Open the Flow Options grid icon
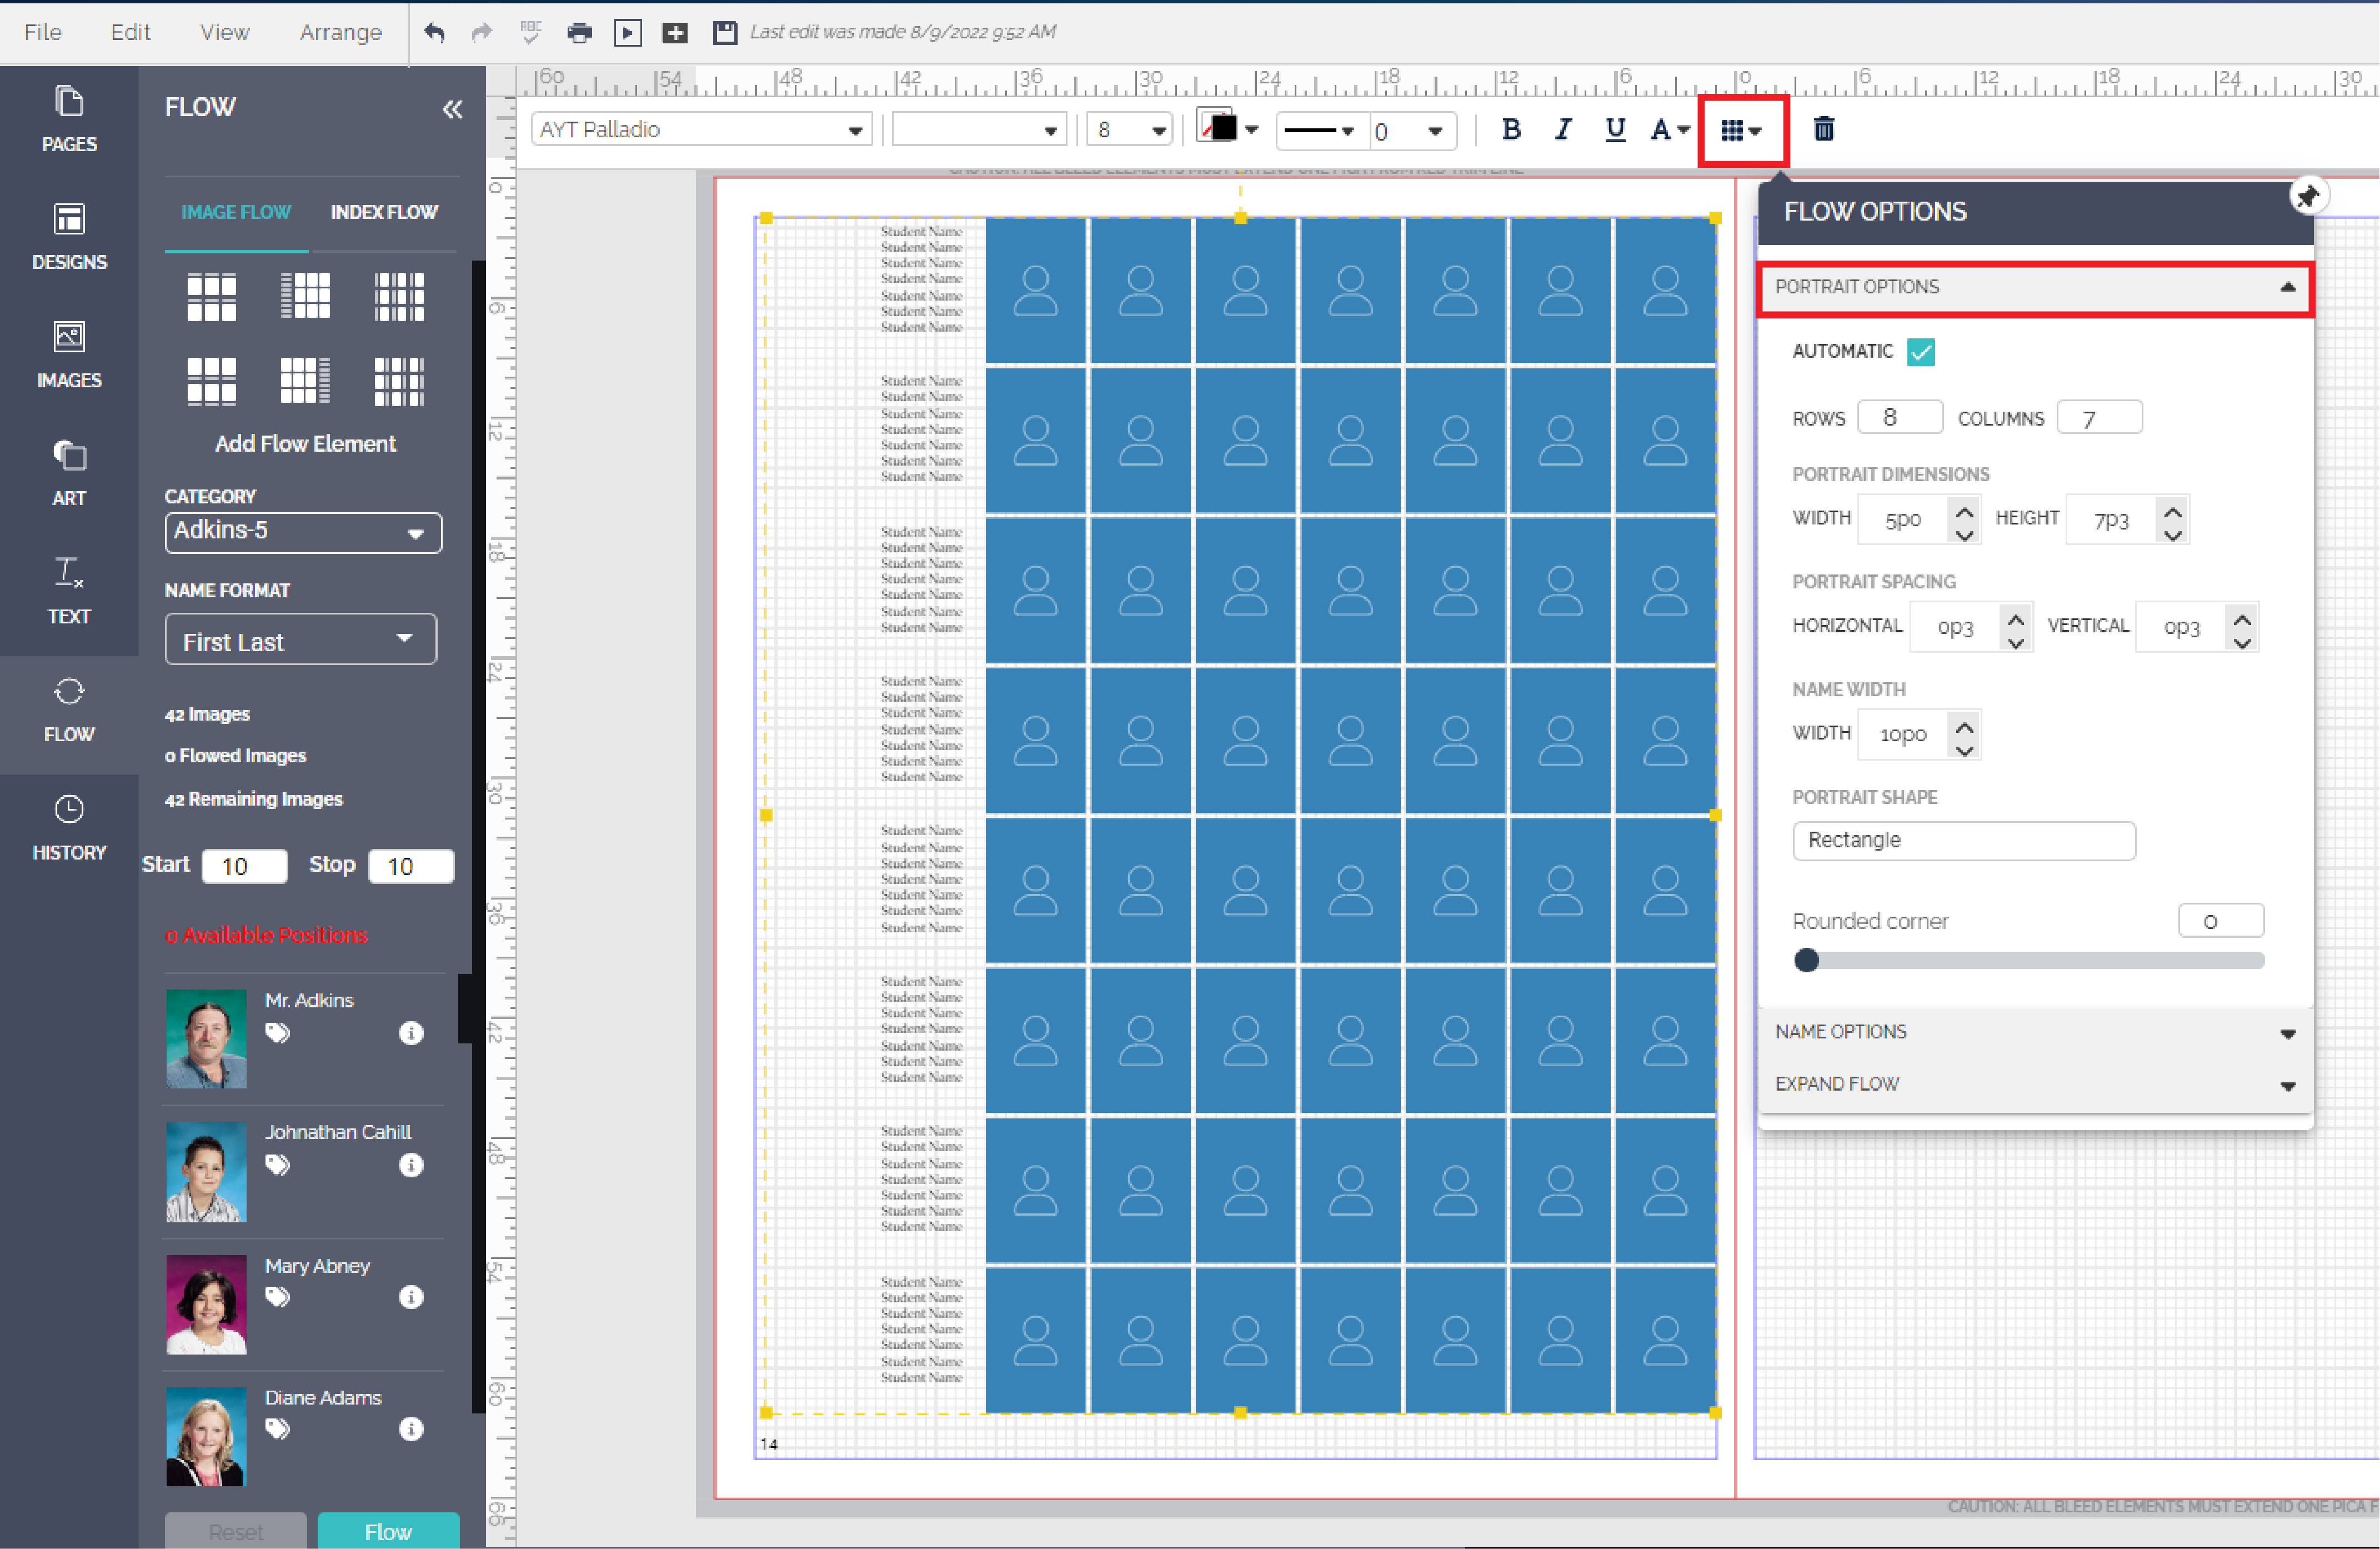The image size is (2380, 1549). 1741,131
